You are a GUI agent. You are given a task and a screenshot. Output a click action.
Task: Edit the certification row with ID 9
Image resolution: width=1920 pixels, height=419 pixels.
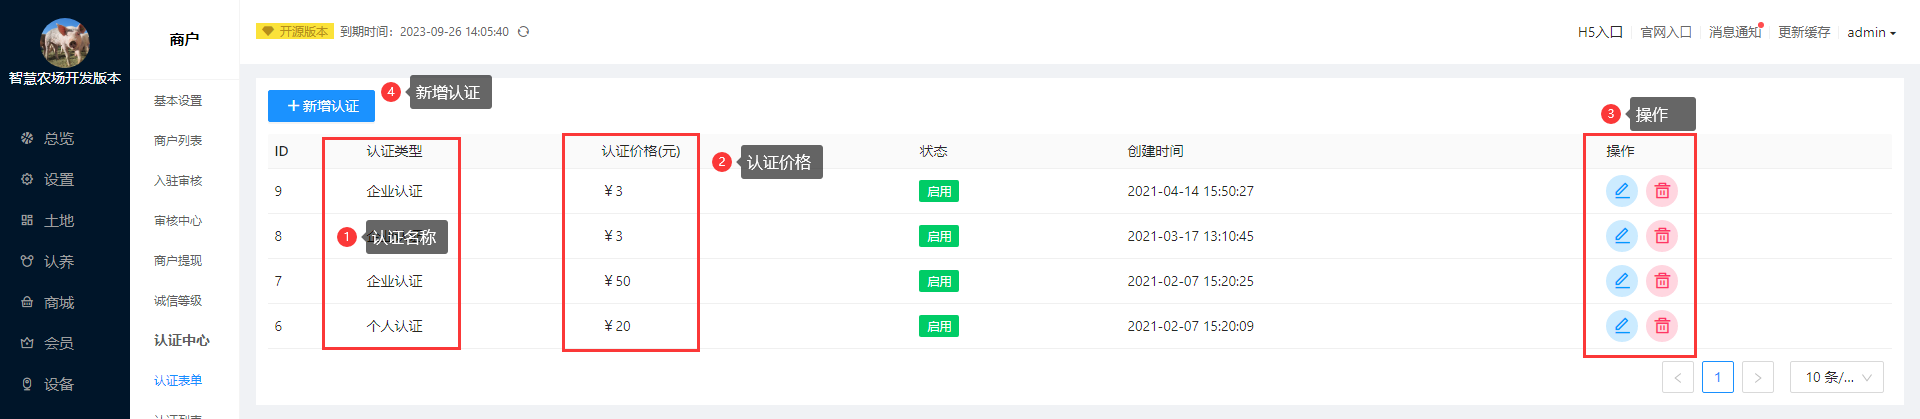pyautogui.click(x=1621, y=191)
